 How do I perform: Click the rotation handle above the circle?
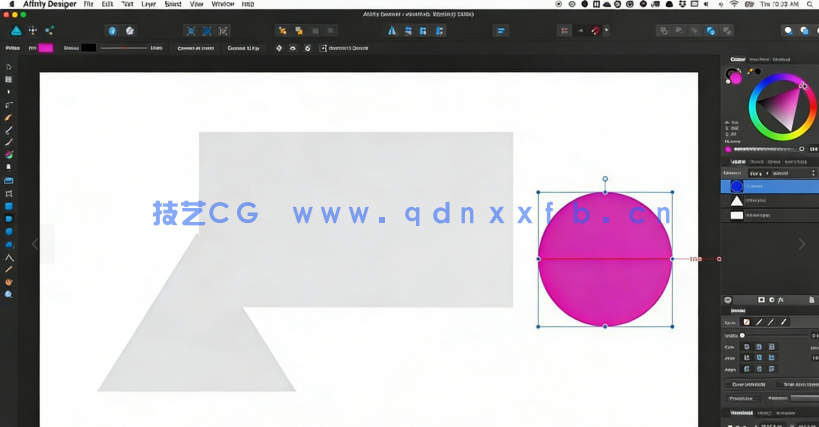click(605, 179)
